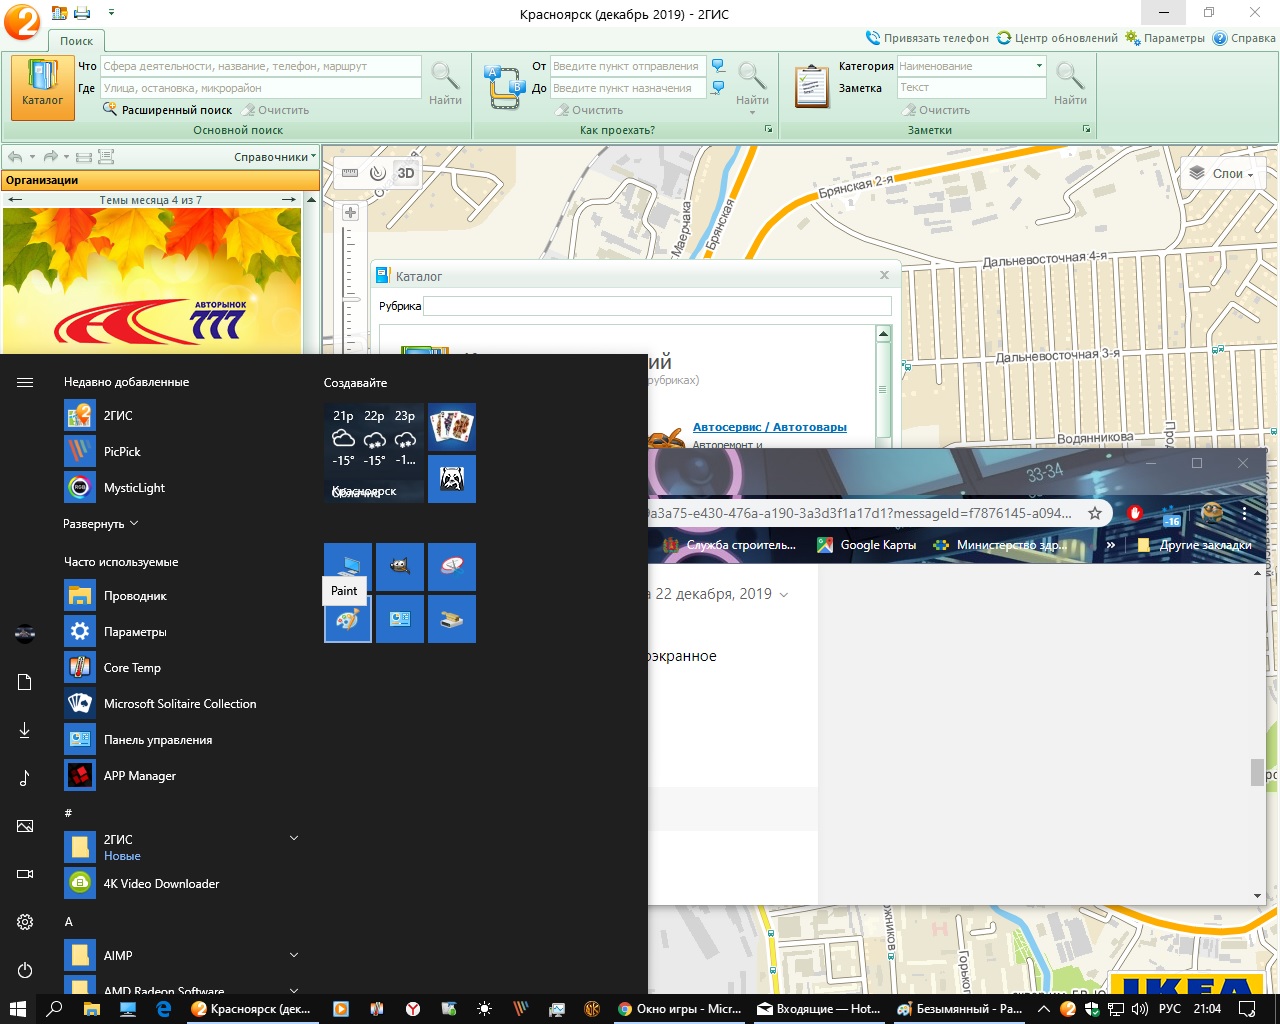Open the ruler measuring tool on map

coord(349,173)
